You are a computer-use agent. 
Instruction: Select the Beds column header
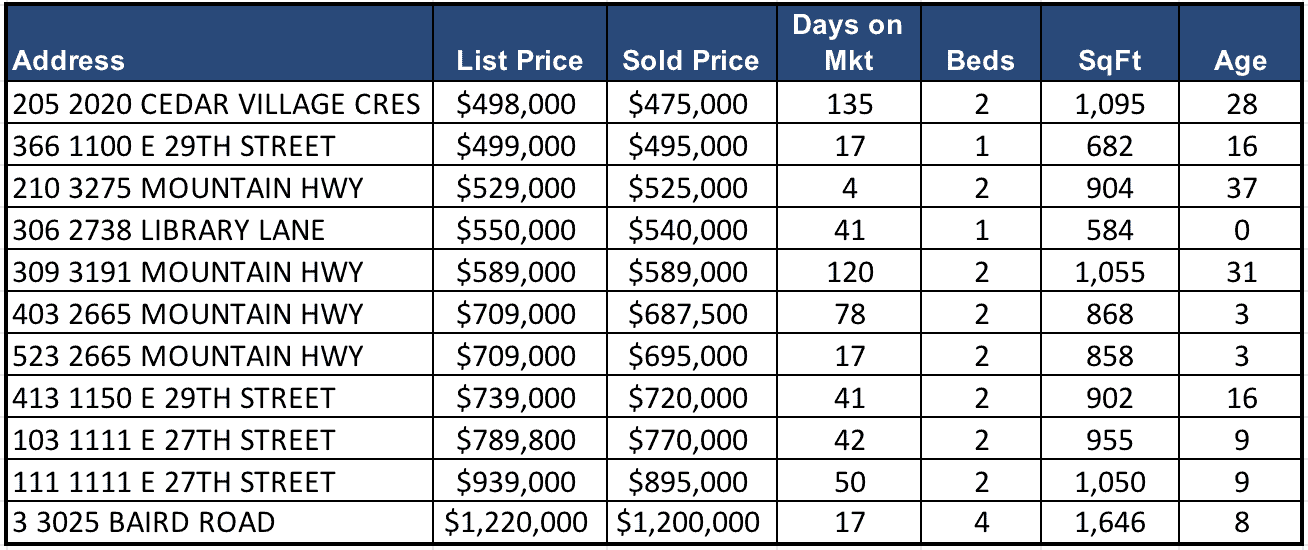click(980, 60)
